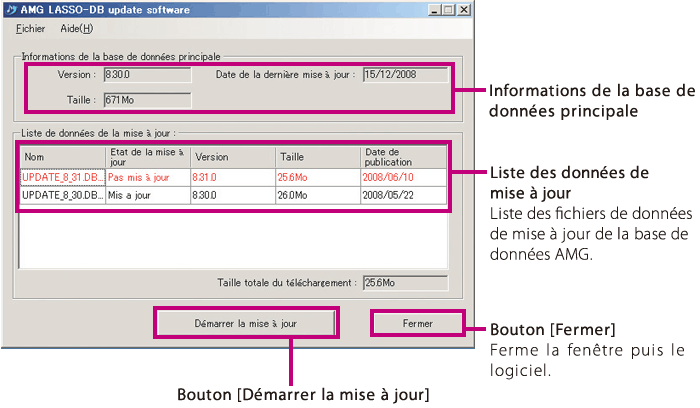Sort by the Nom column header
This screenshot has height=408, width=700.
[x=60, y=157]
